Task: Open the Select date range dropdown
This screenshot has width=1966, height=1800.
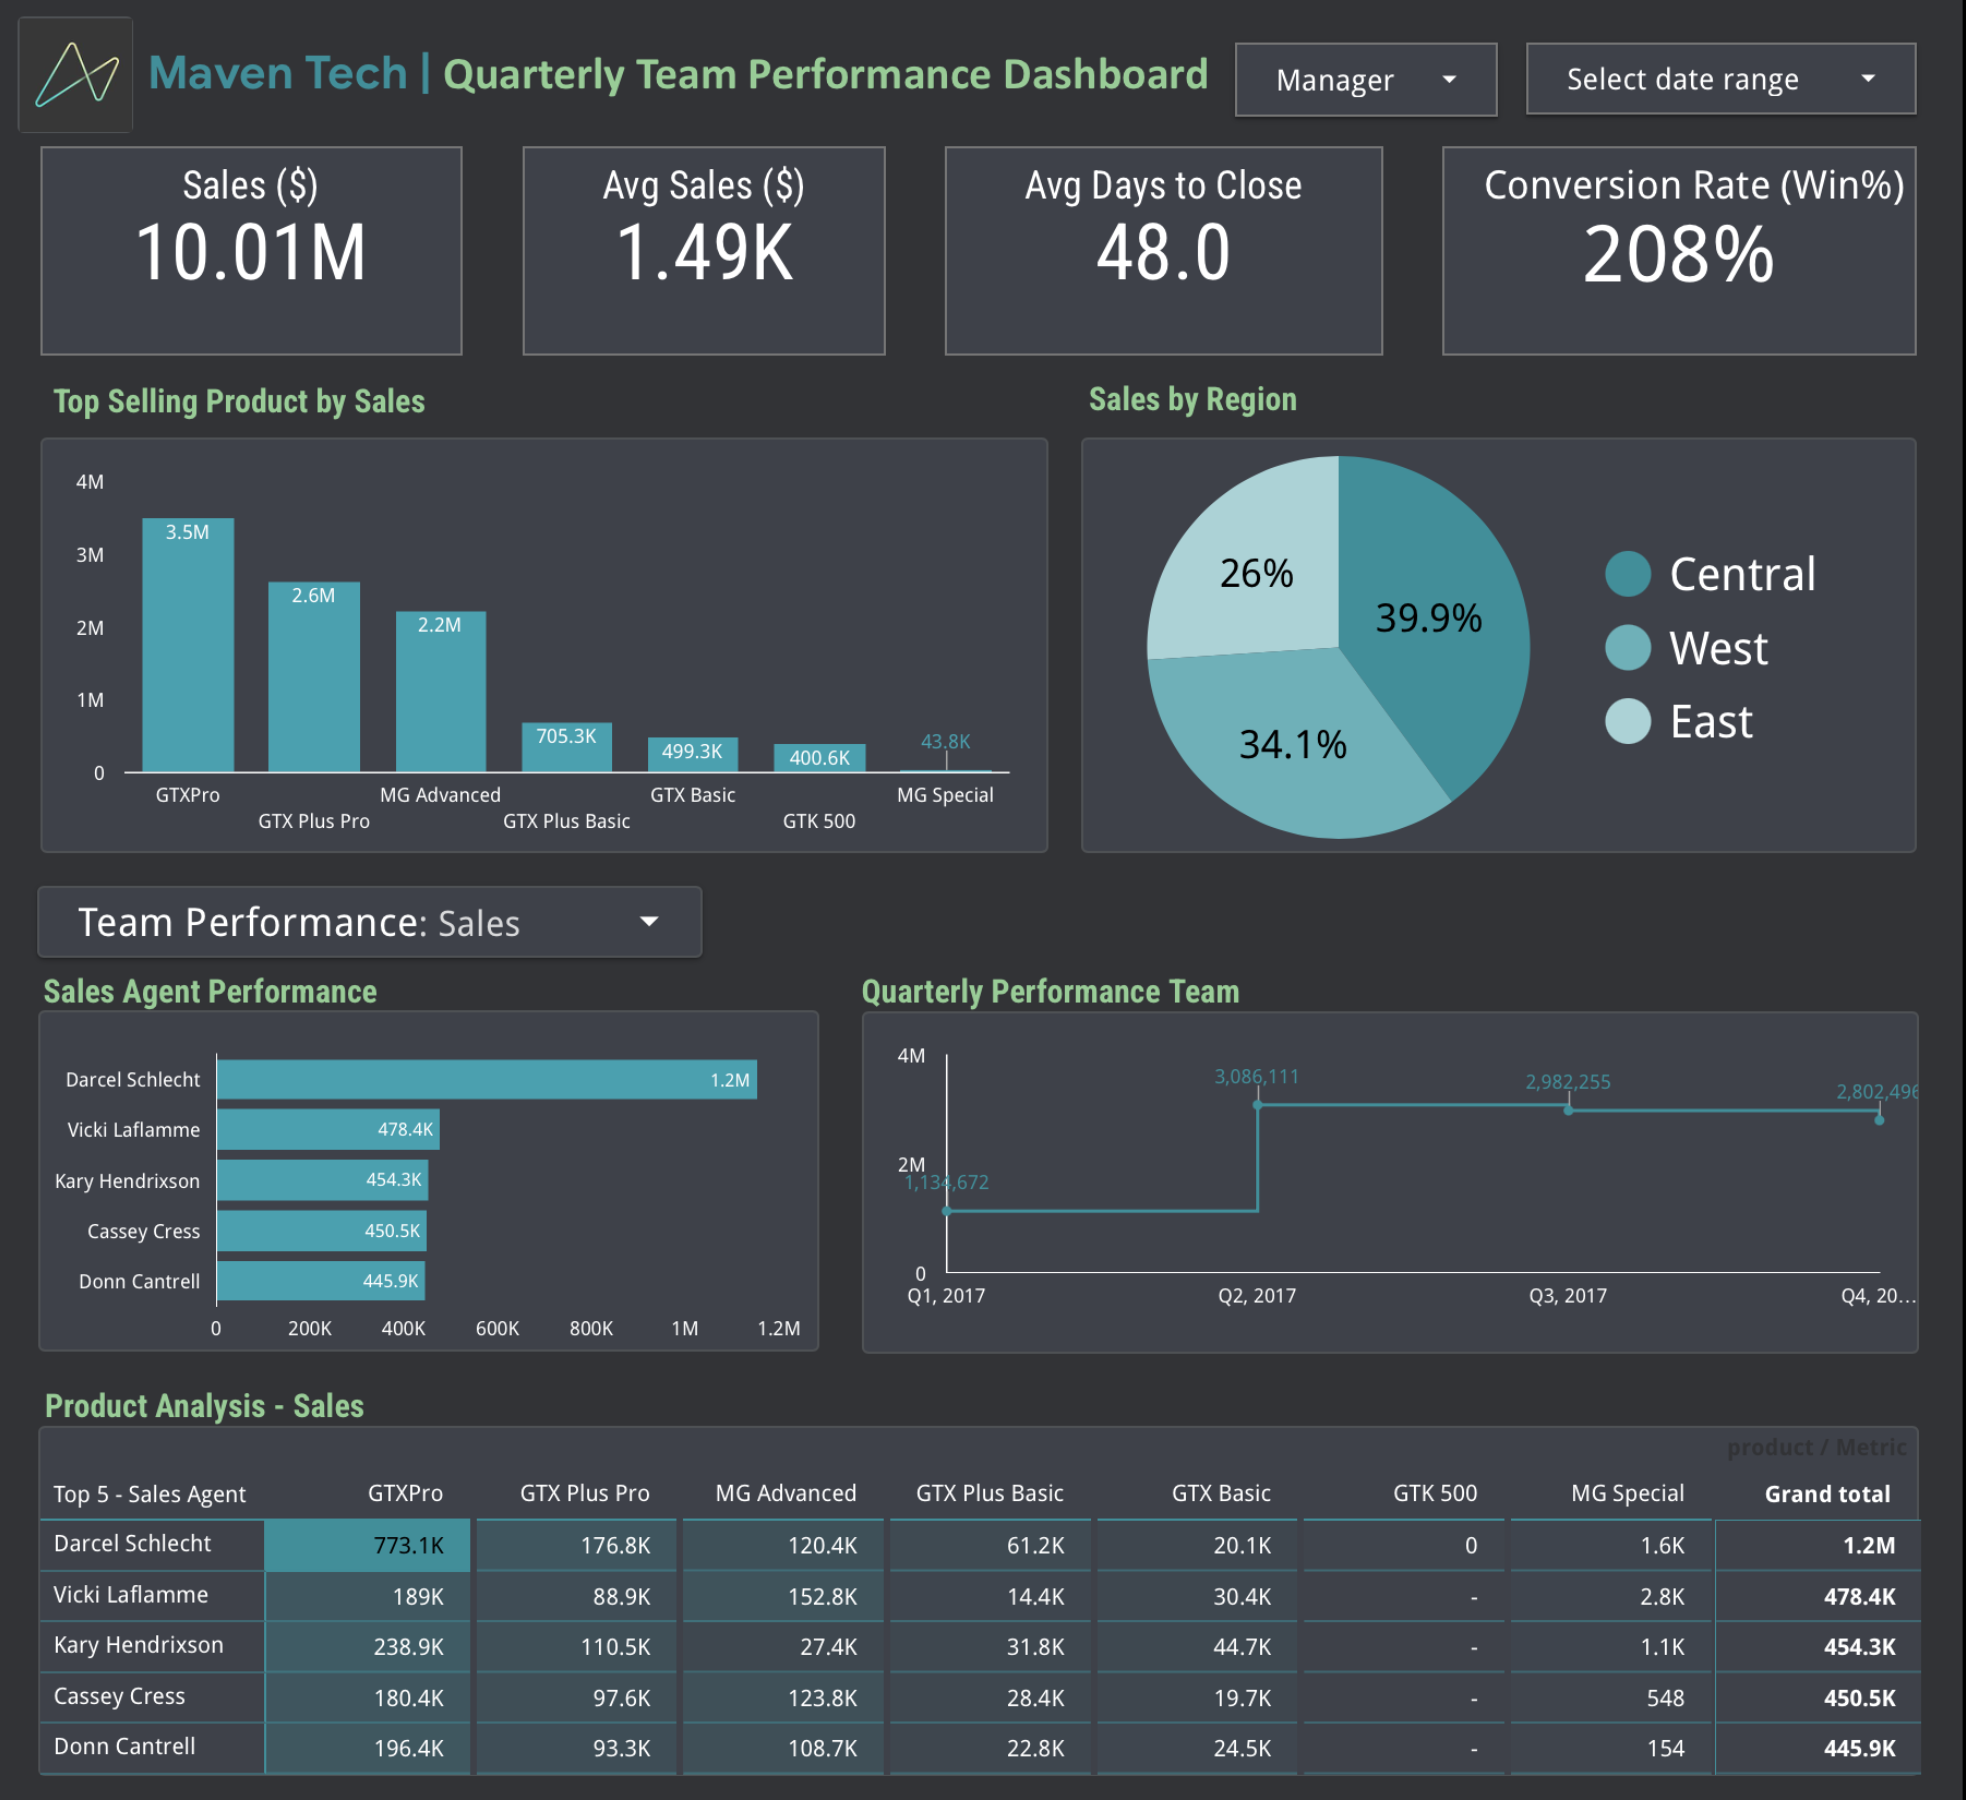Action: coord(1720,79)
